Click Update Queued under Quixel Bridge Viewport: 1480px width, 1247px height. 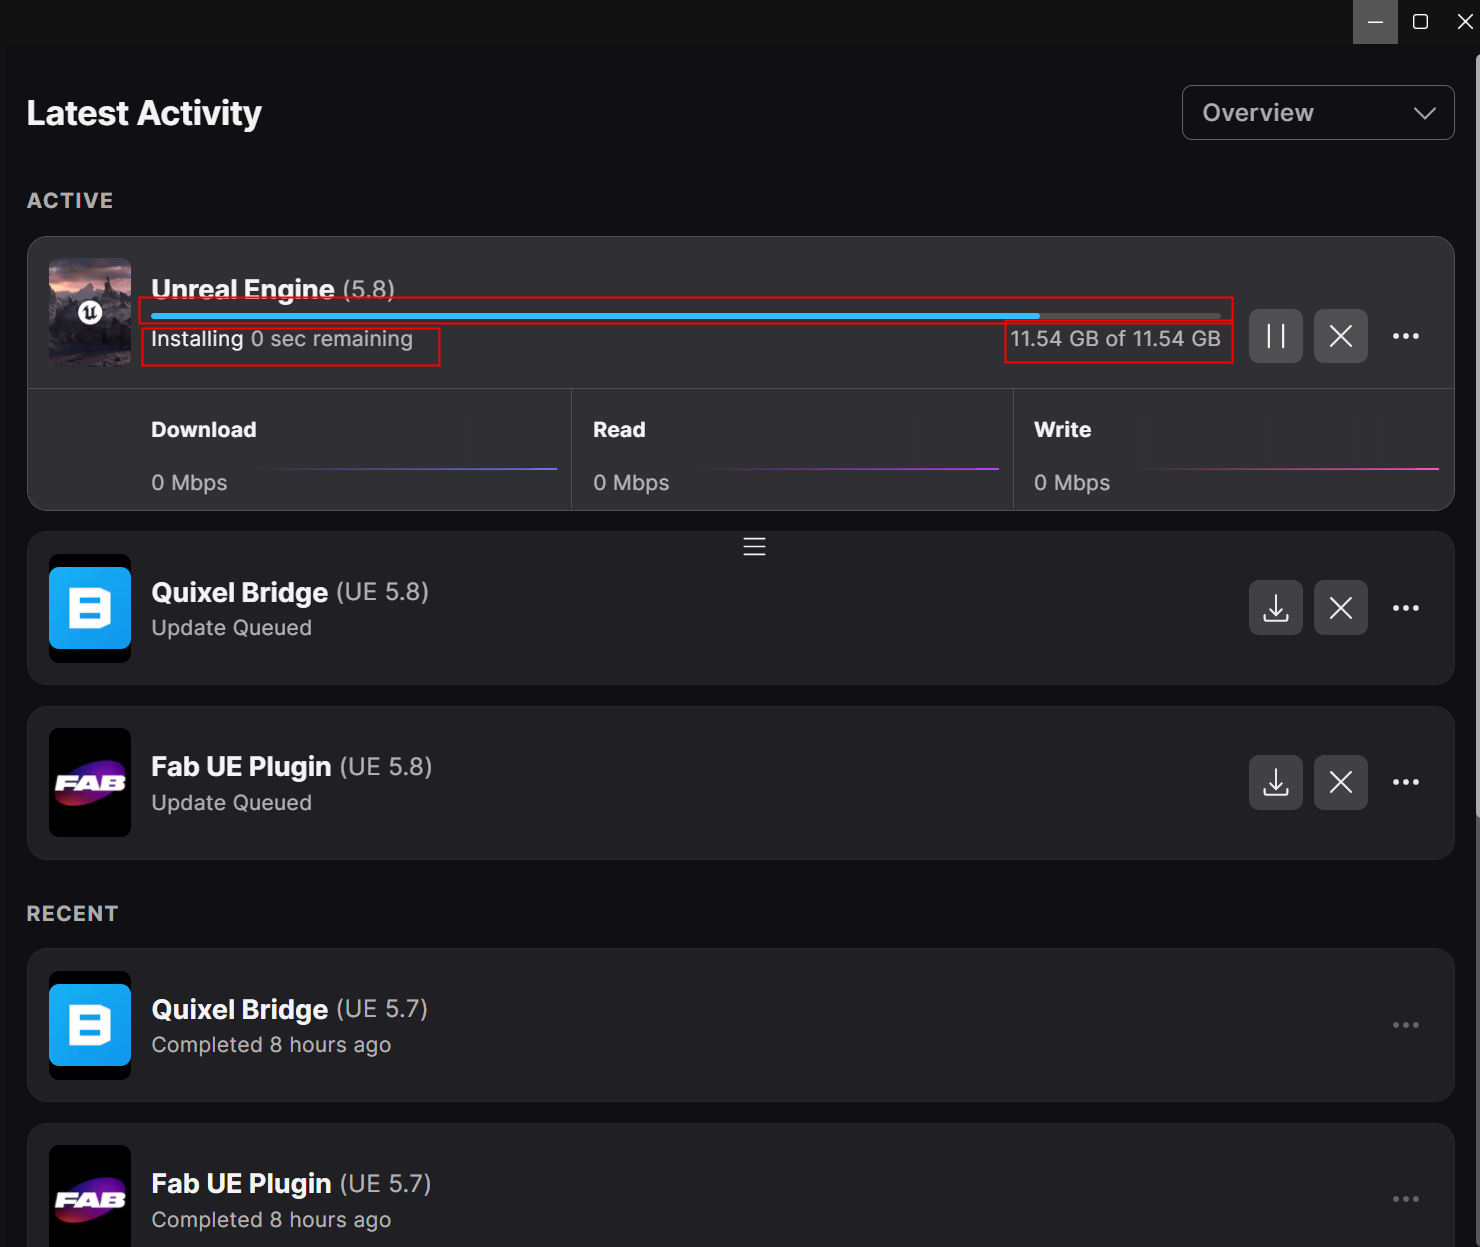[232, 628]
